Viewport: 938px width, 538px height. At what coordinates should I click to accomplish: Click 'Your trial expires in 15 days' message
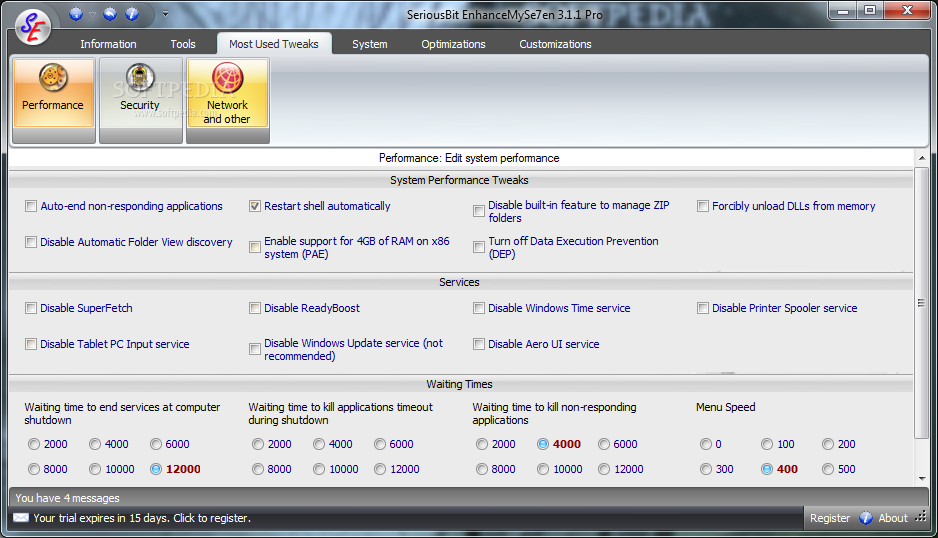pos(142,518)
